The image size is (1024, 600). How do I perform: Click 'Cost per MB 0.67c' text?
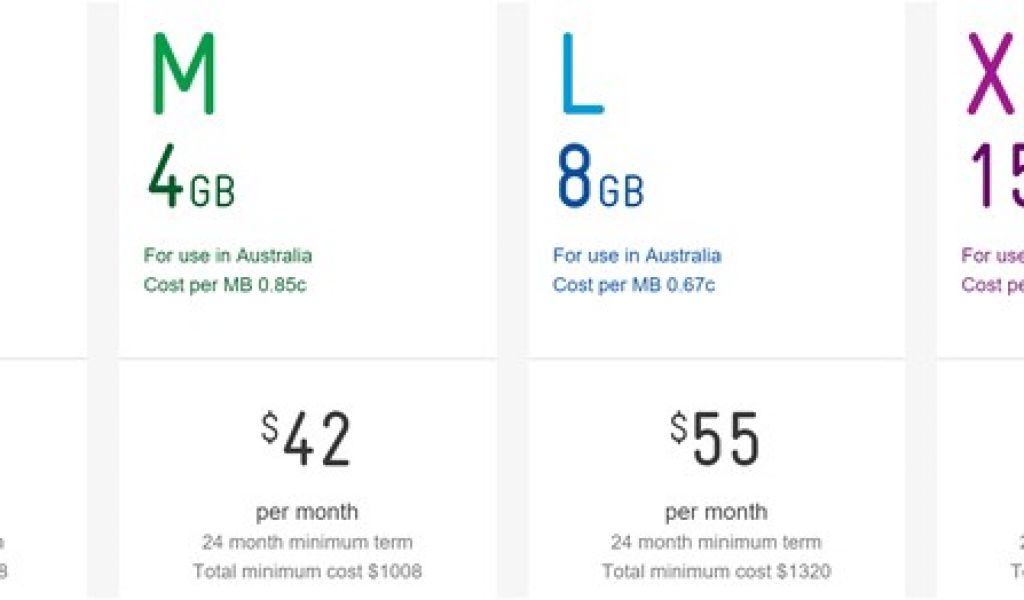point(634,285)
